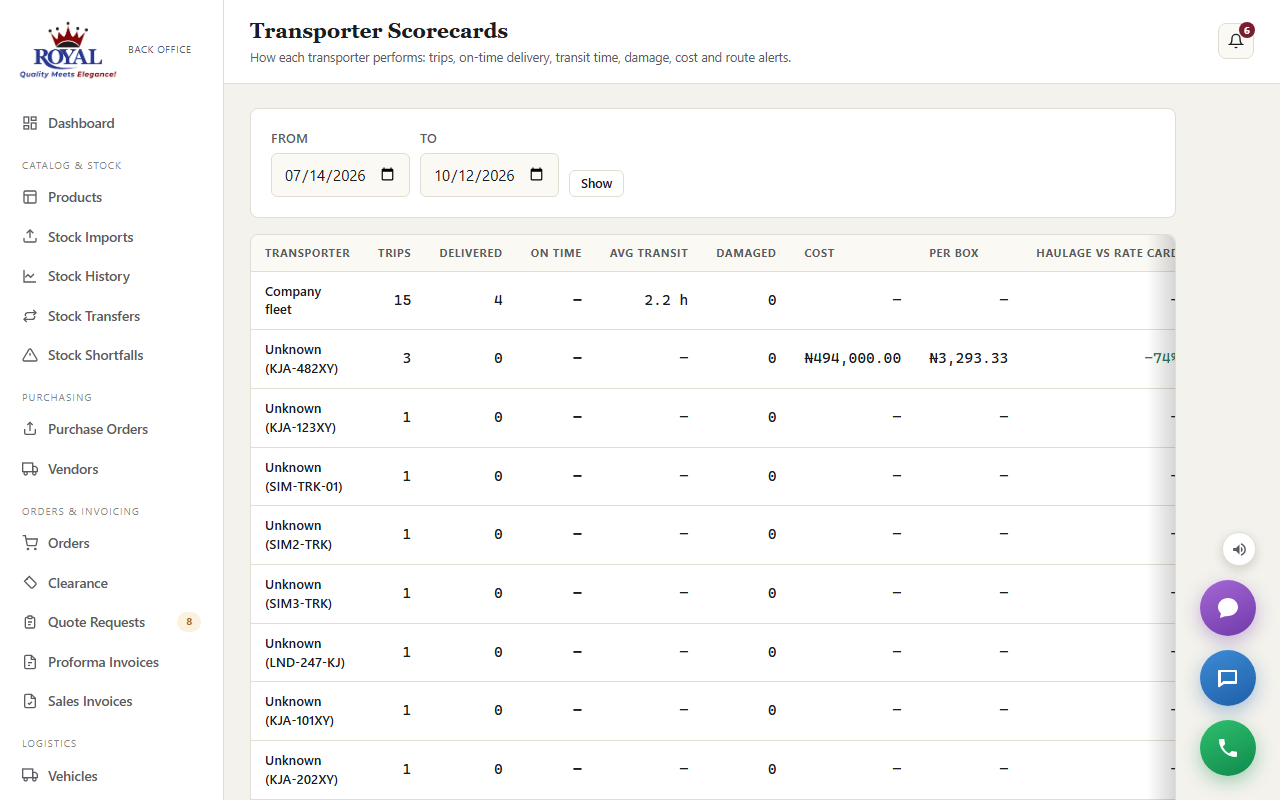Click the TO date field
The image size is (1280, 800).
[489, 175]
